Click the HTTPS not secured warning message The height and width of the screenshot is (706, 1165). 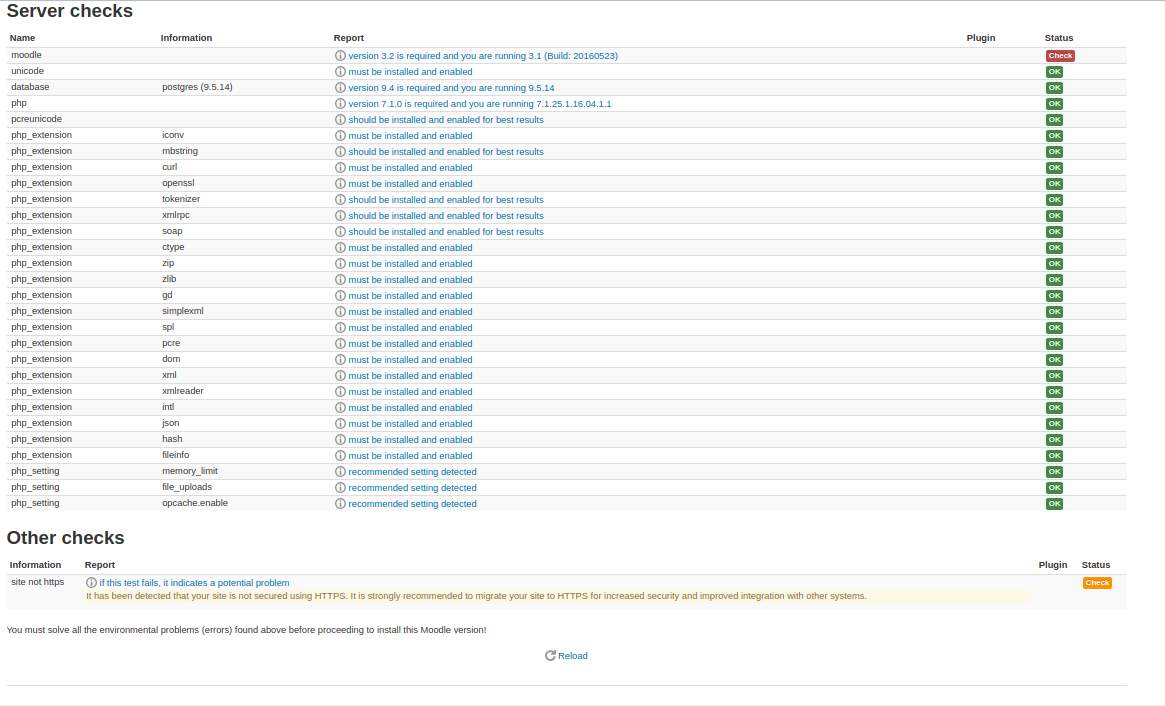tap(476, 596)
